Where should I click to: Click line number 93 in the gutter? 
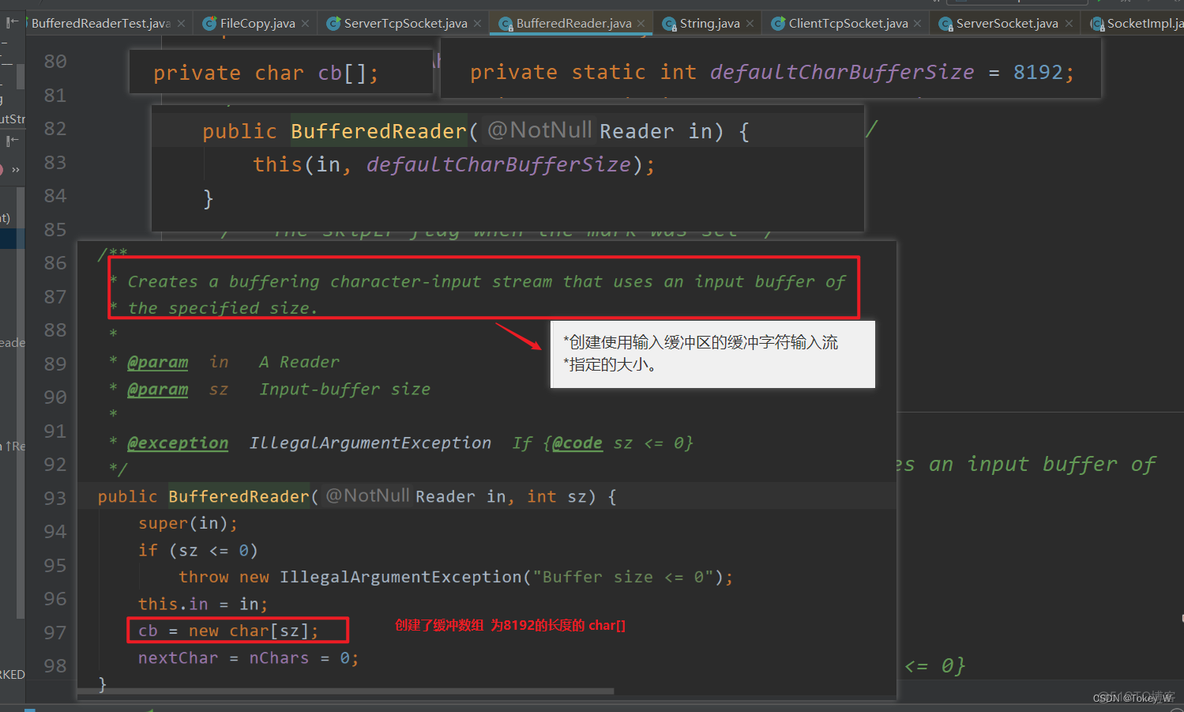[54, 498]
